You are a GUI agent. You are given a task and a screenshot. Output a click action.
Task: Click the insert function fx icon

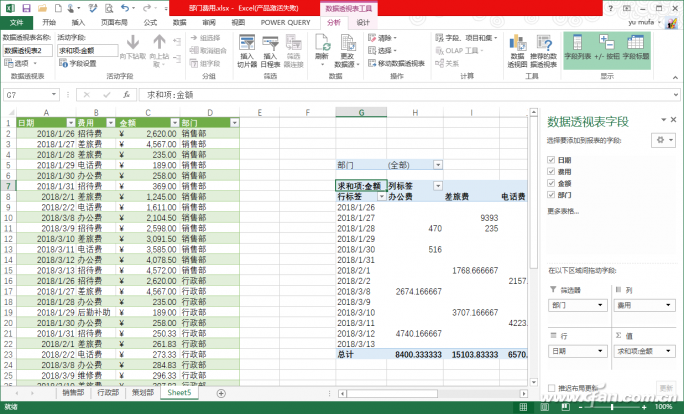coord(126,95)
